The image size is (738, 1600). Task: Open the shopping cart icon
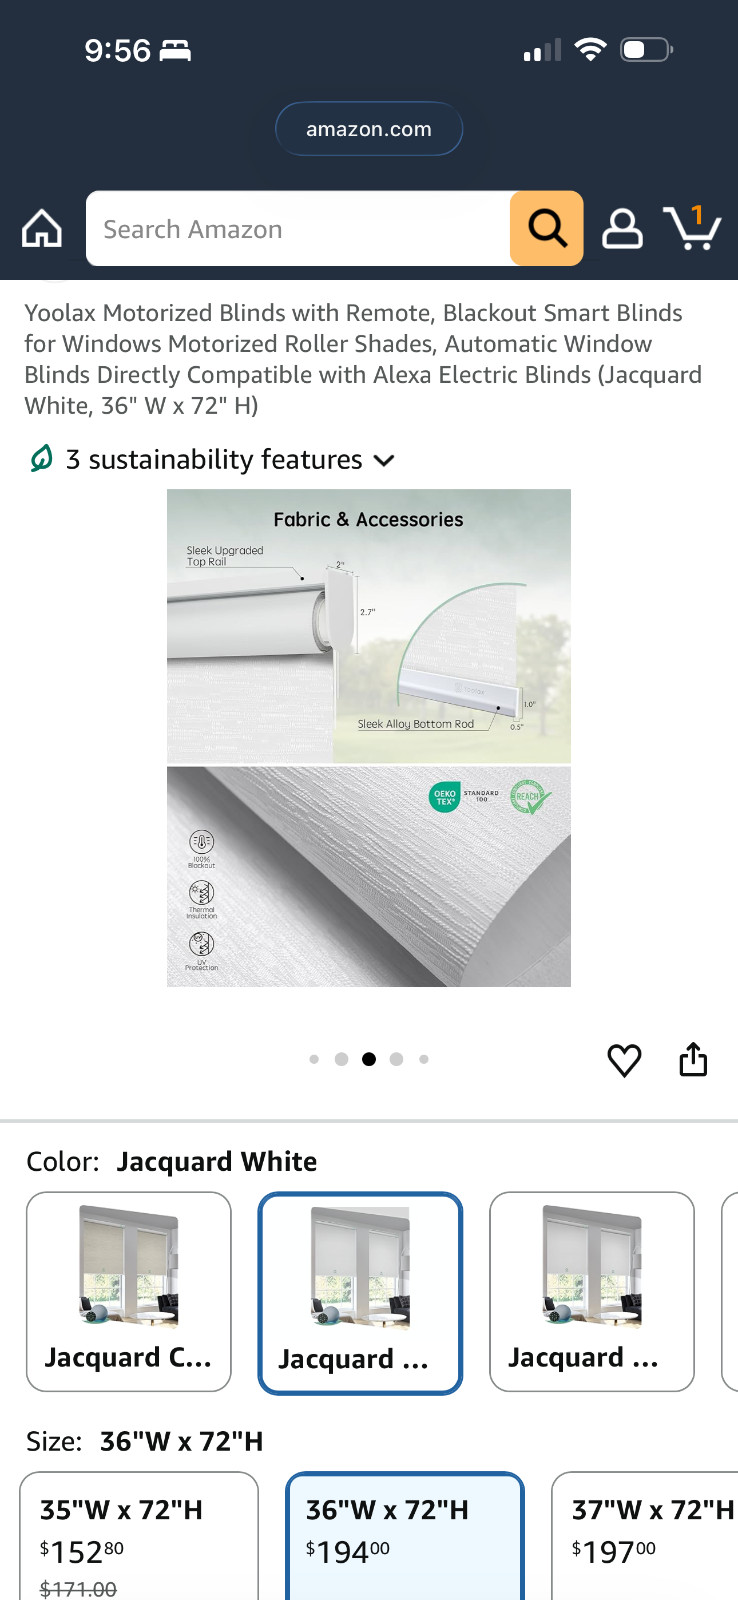[692, 227]
